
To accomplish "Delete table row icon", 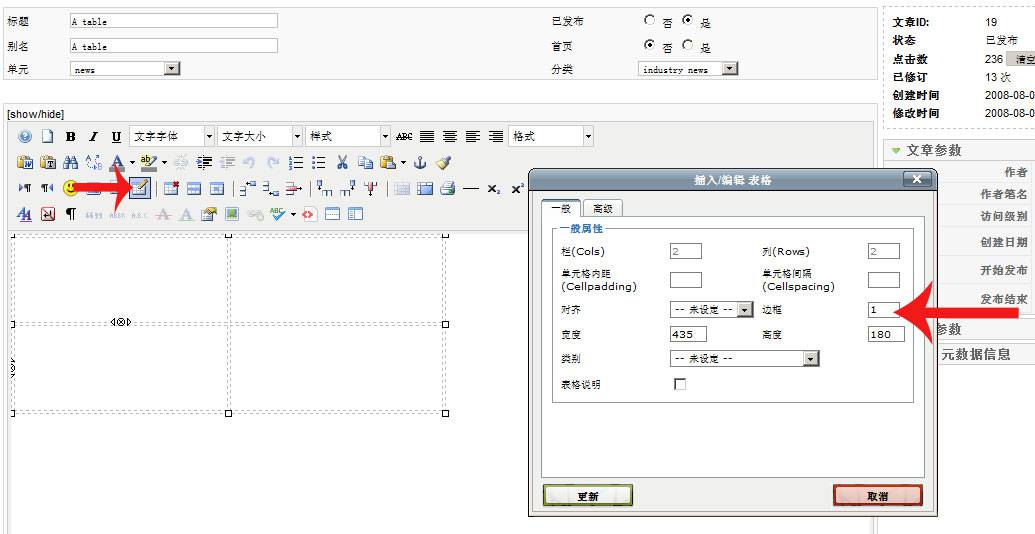I will (294, 188).
